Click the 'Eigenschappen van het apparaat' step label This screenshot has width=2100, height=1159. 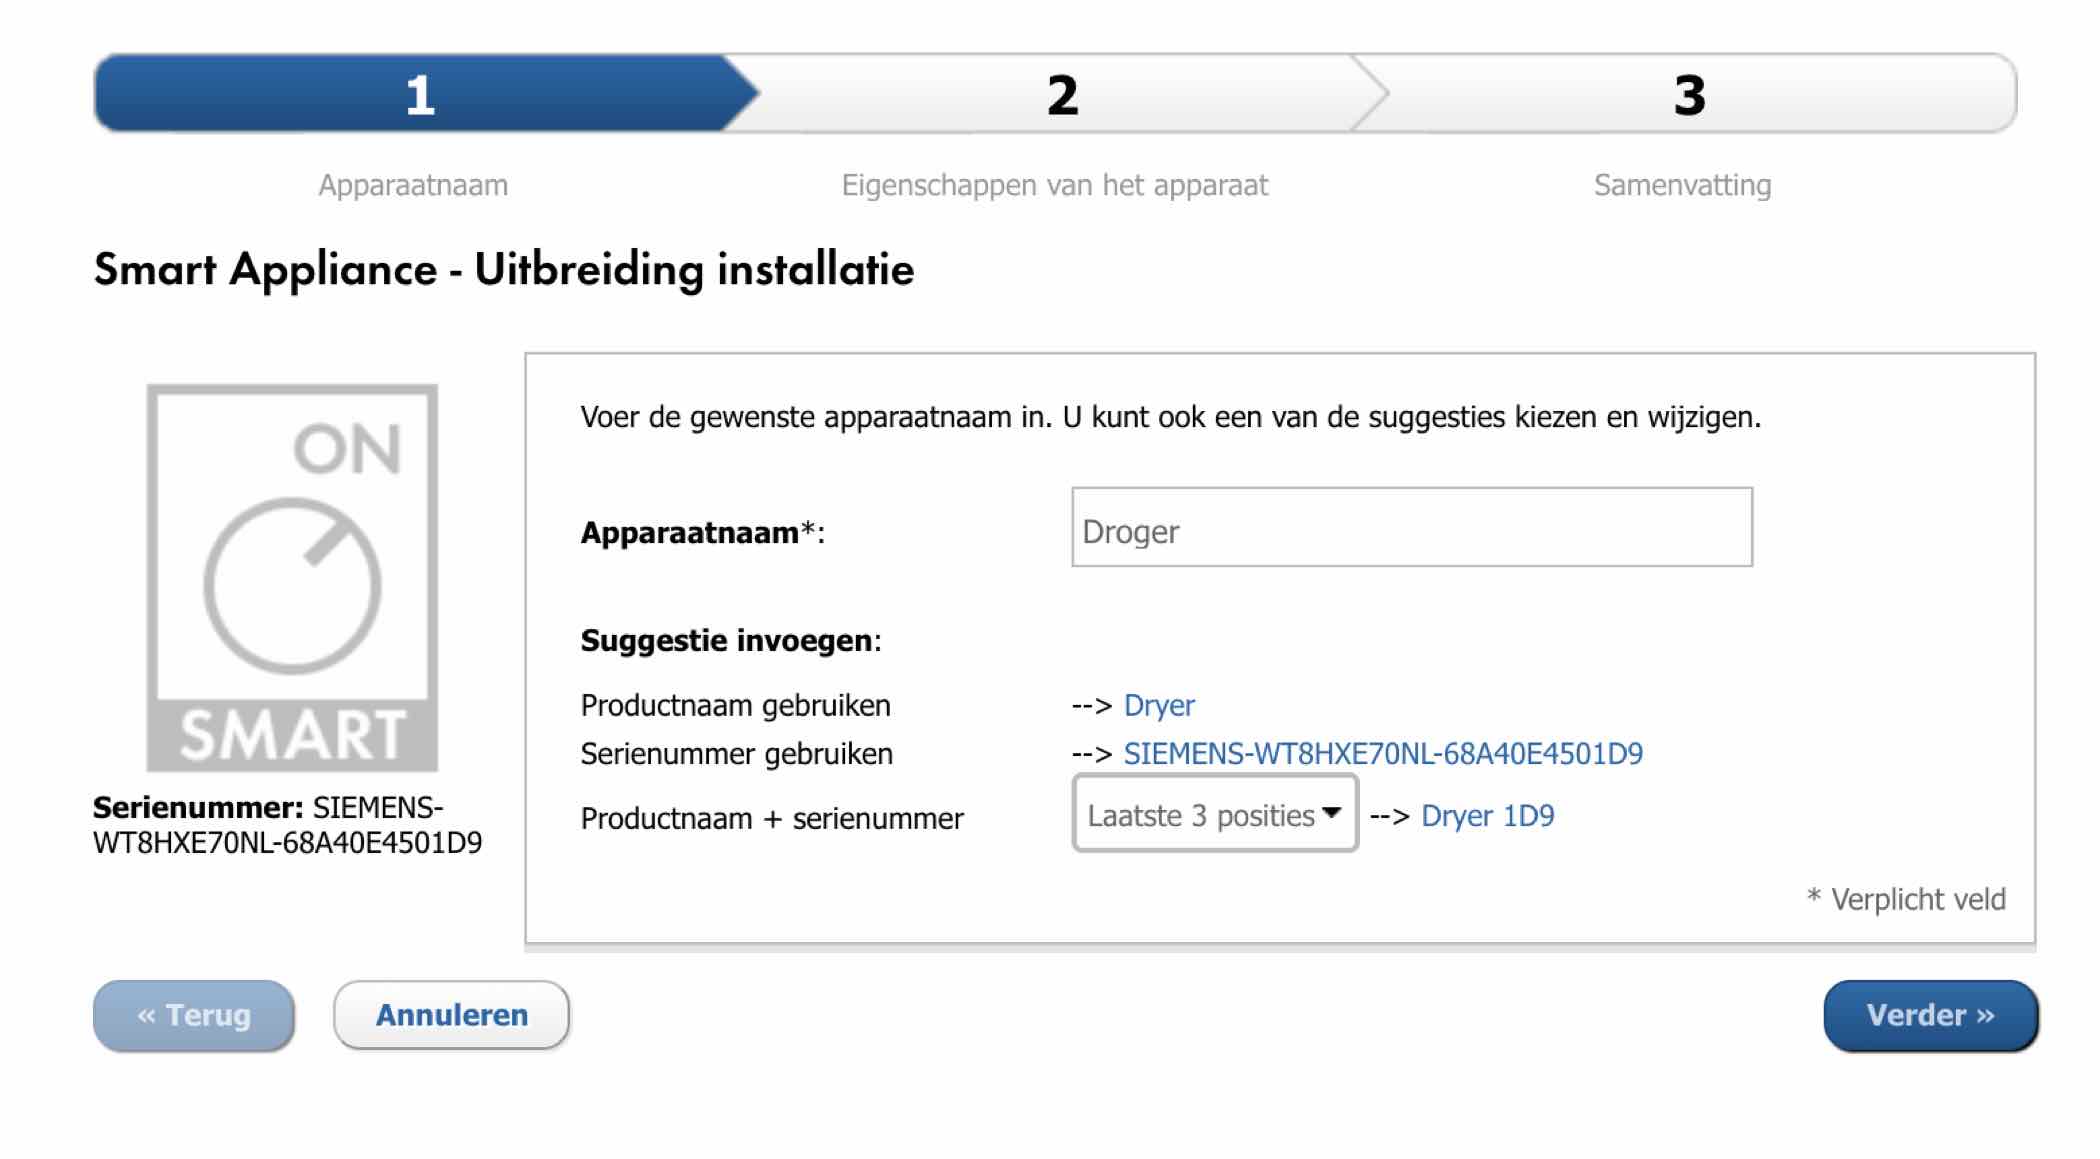pos(1055,185)
